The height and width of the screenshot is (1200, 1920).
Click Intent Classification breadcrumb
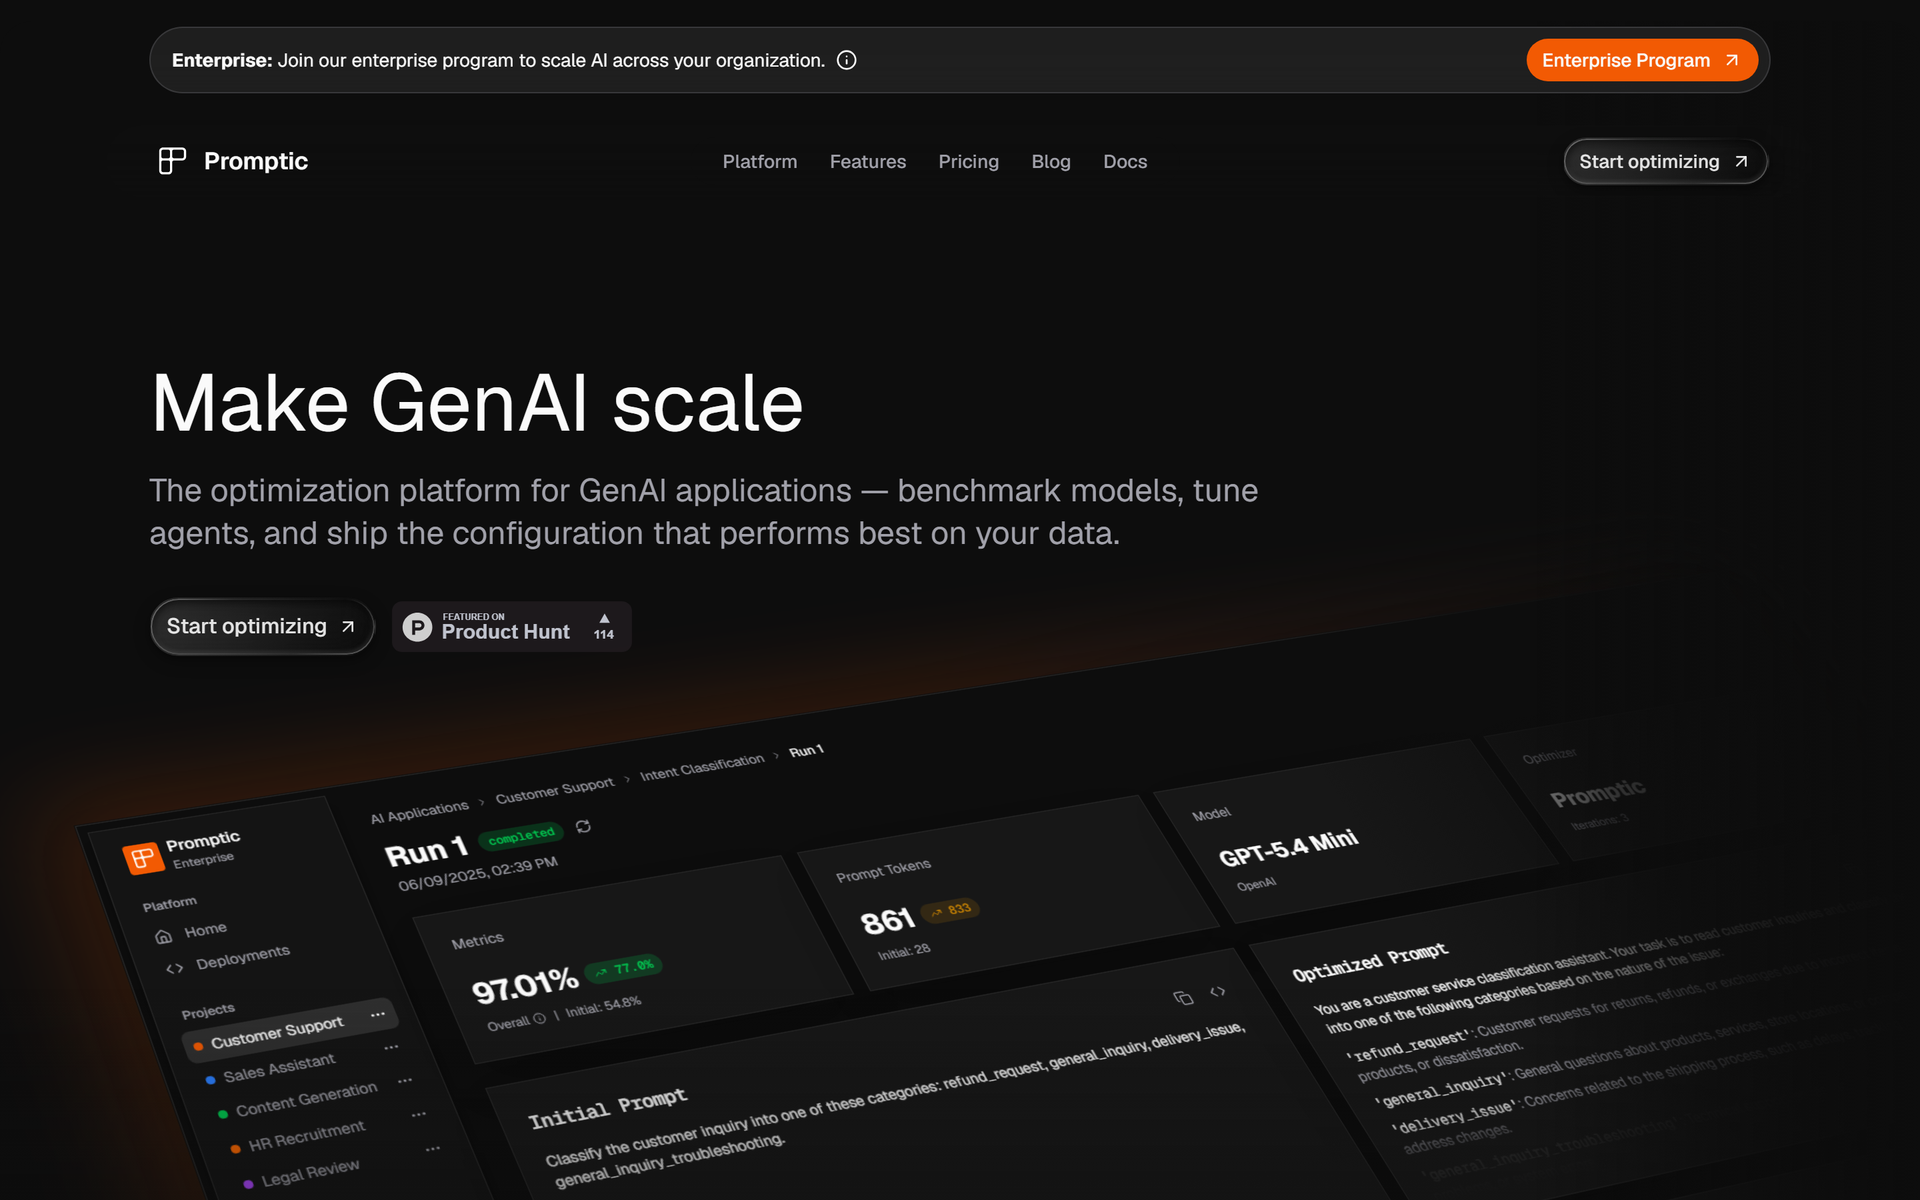pos(702,767)
